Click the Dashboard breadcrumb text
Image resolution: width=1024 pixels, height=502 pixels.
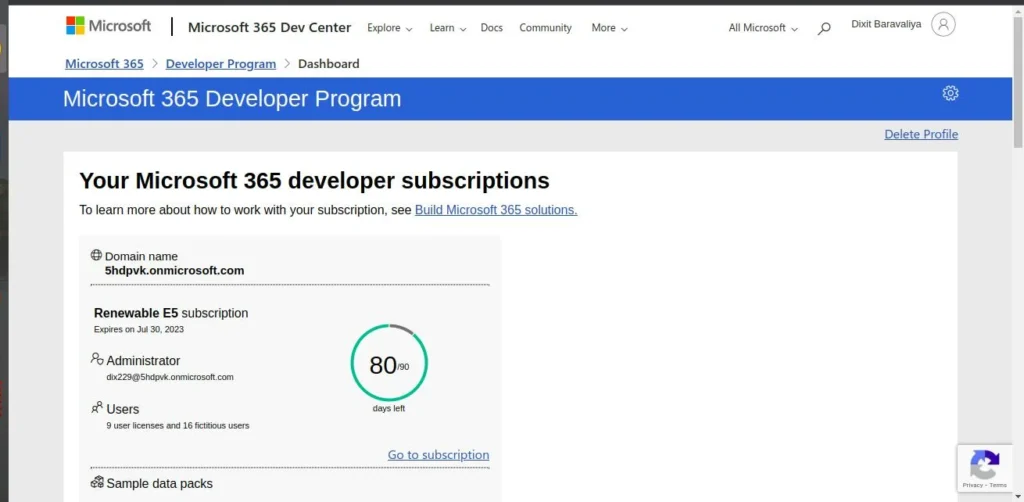[x=328, y=64]
